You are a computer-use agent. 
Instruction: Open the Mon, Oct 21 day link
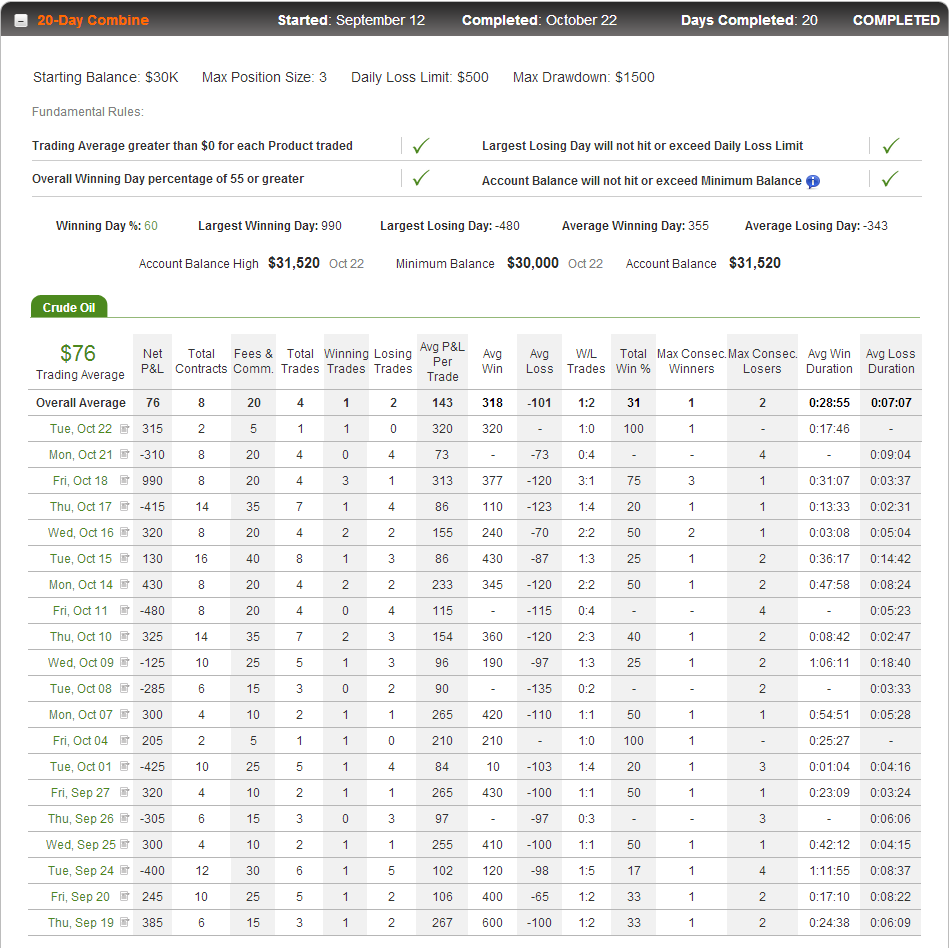coord(81,455)
